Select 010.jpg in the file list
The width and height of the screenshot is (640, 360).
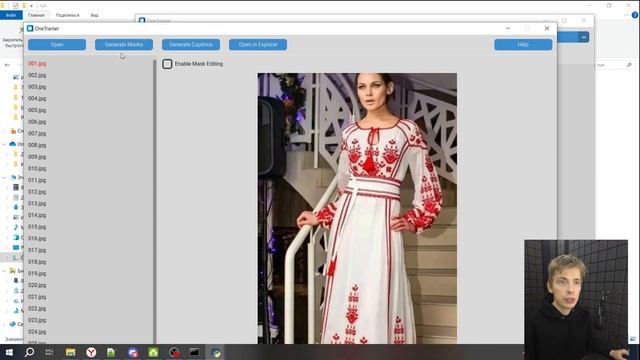pos(37,169)
